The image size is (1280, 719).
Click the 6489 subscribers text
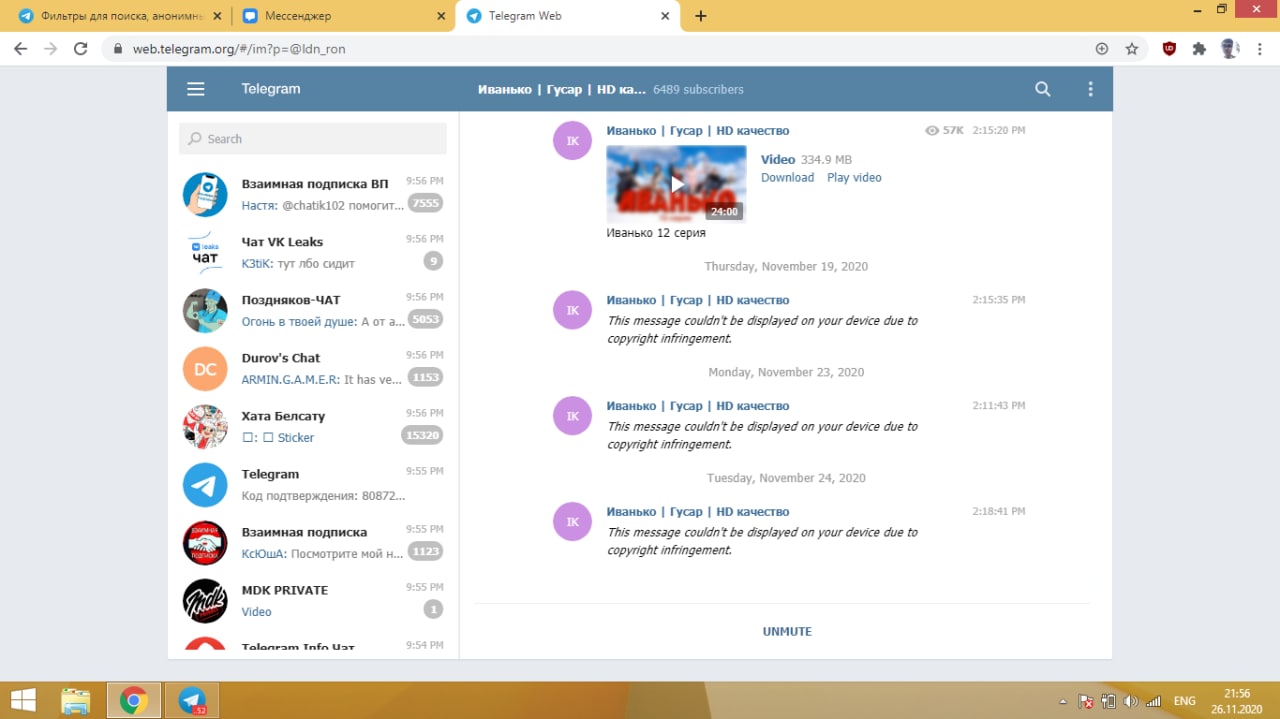coord(698,89)
